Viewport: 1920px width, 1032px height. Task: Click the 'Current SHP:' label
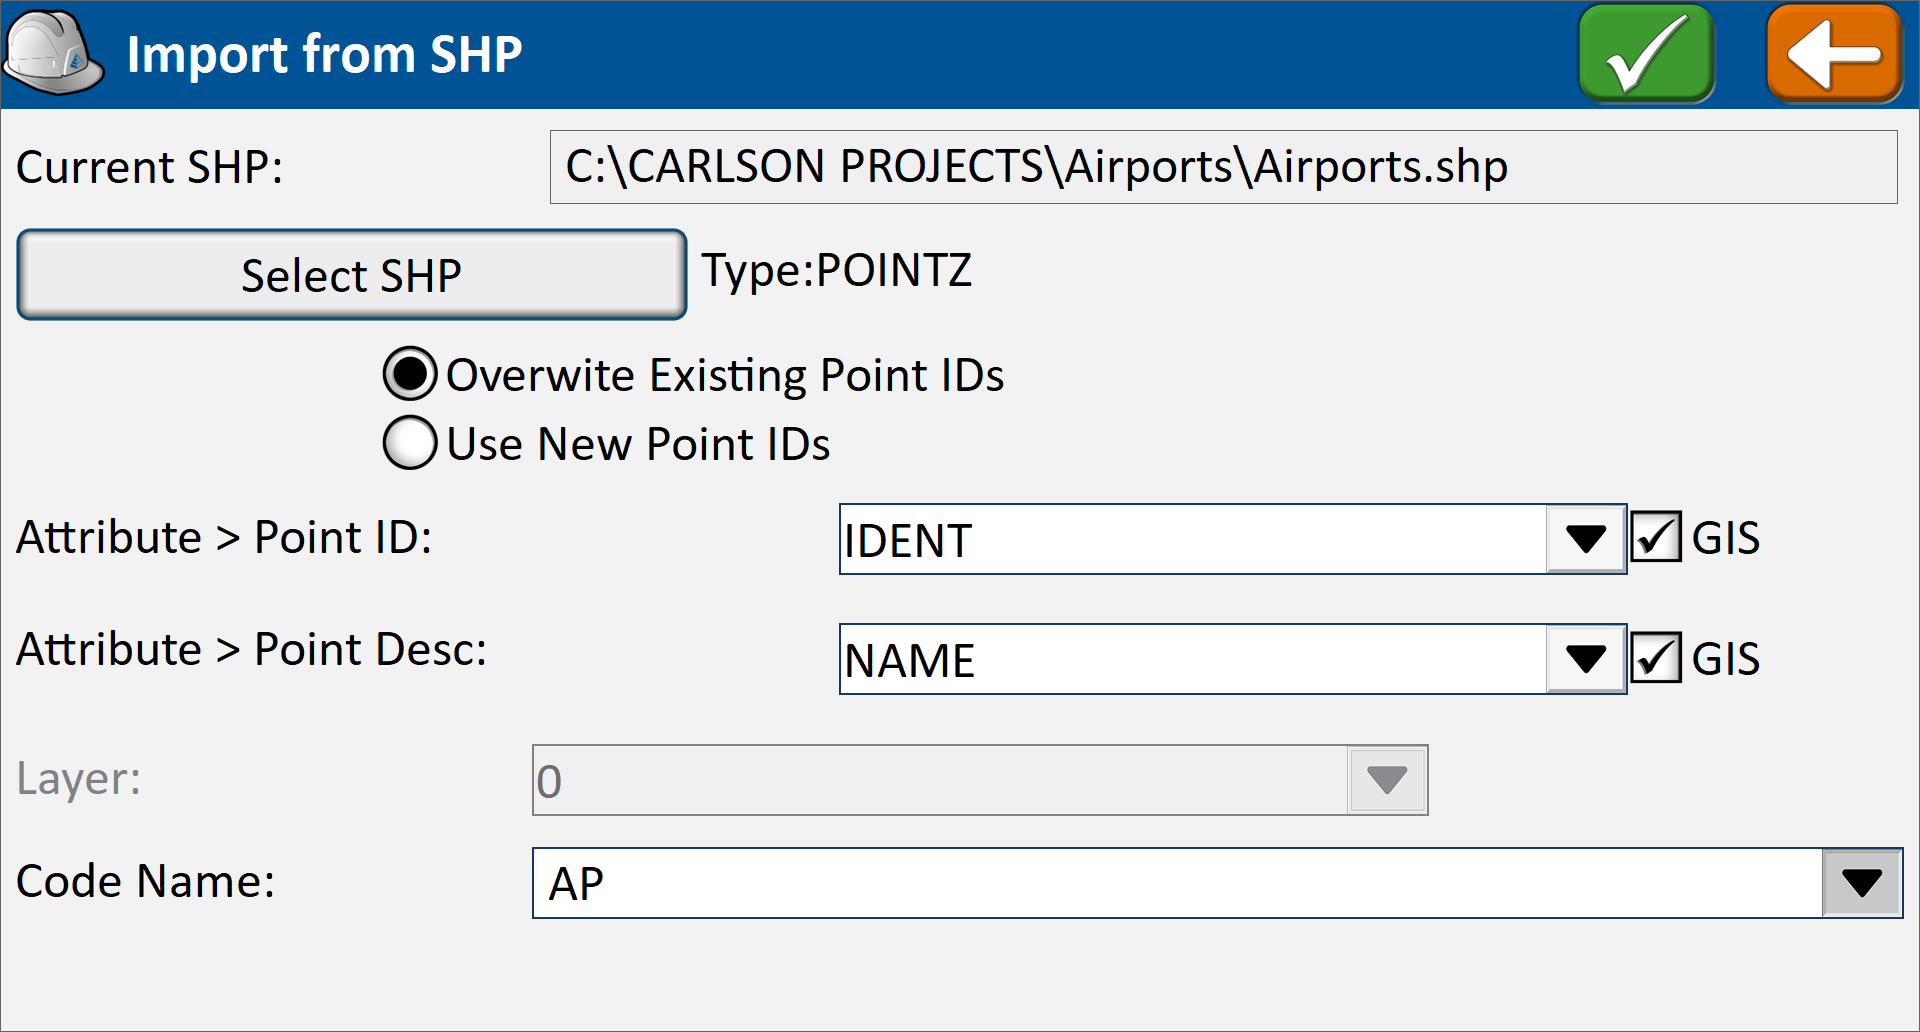coord(150,167)
